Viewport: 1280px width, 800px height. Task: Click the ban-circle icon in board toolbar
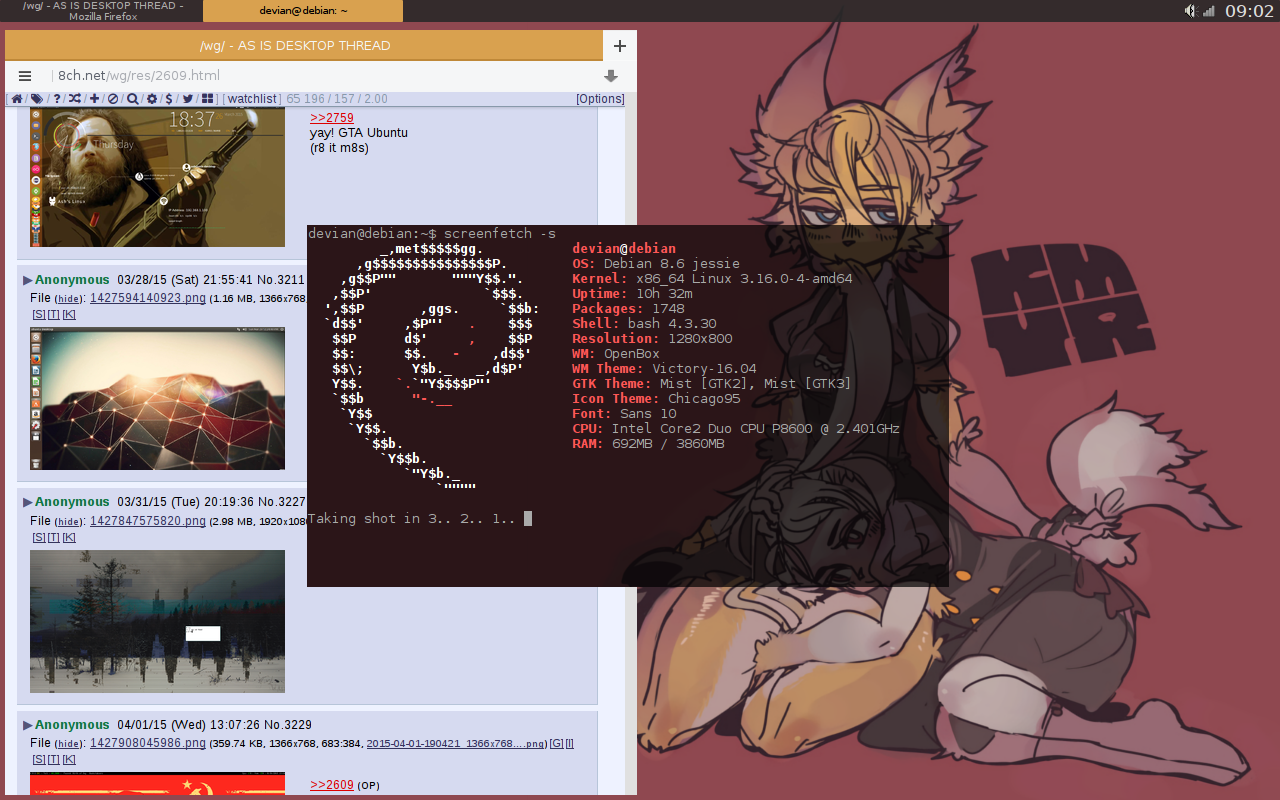(113, 99)
